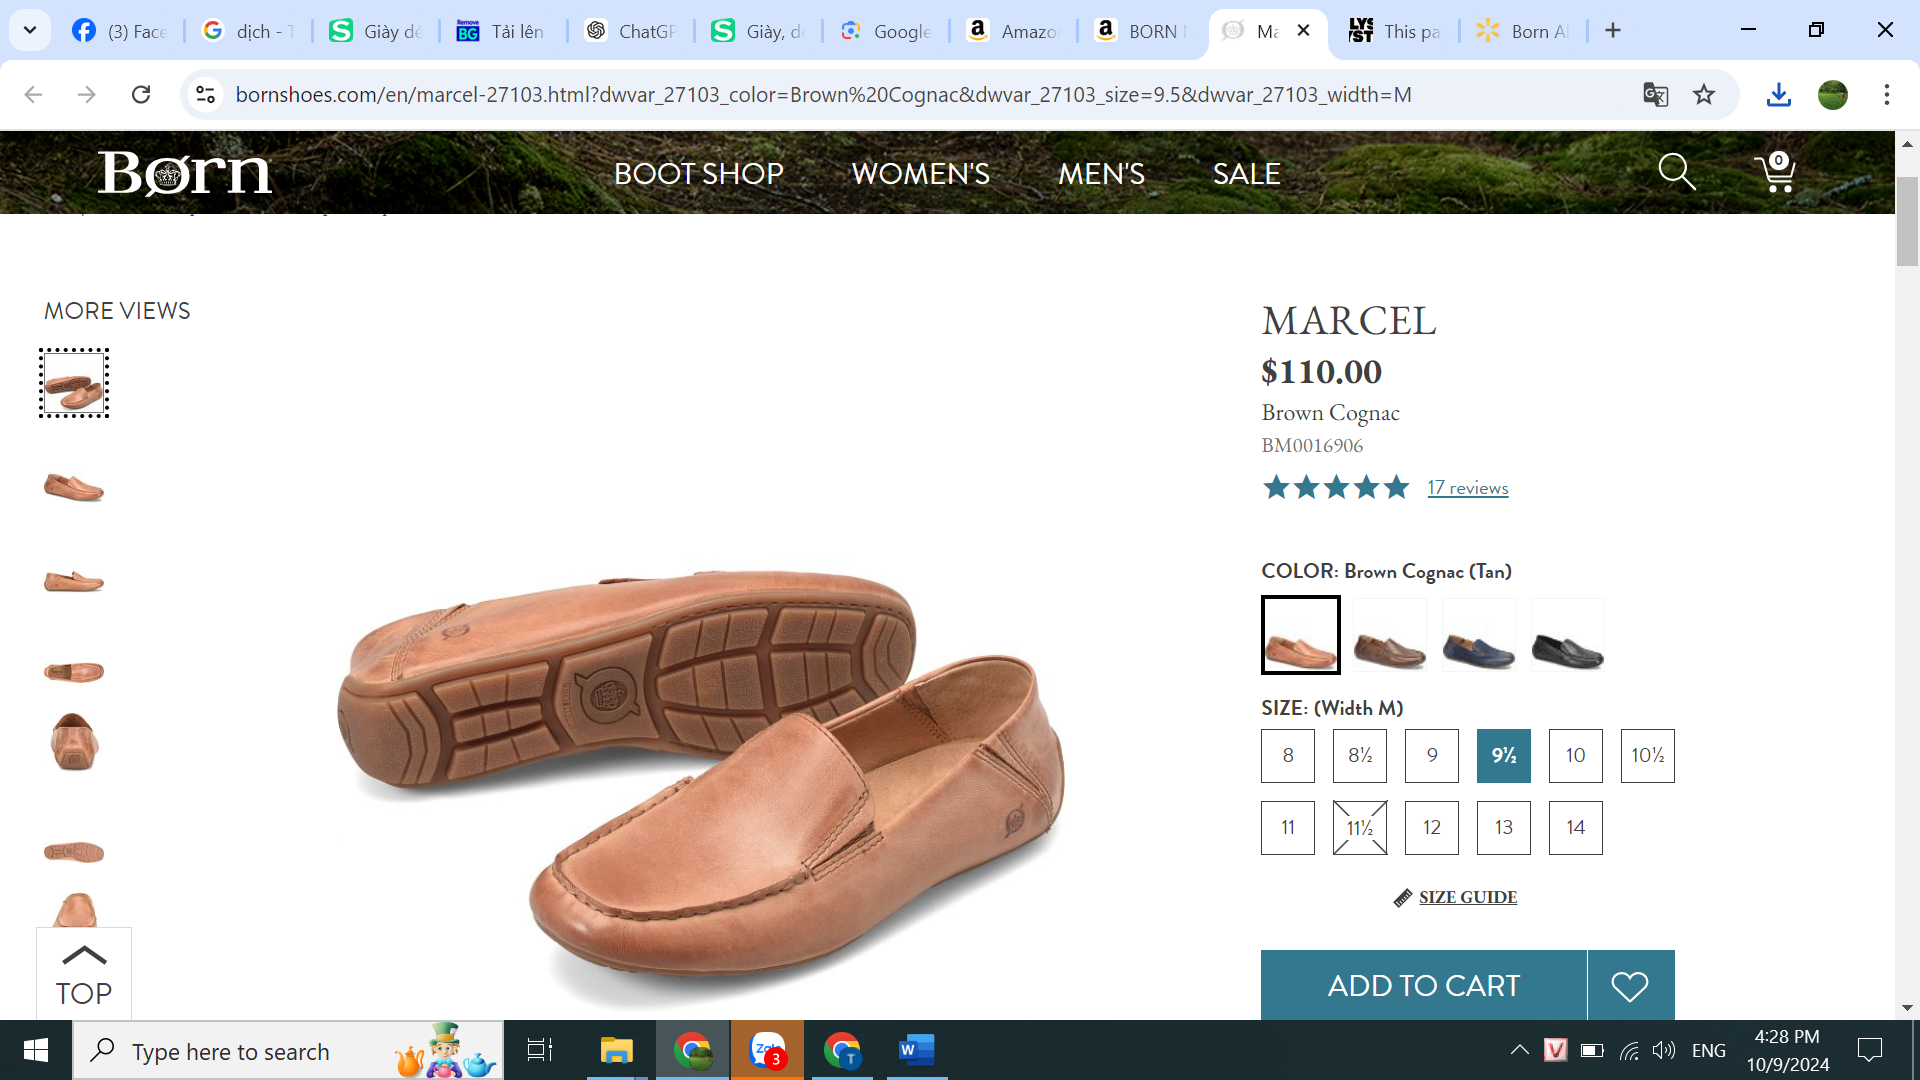Bookmark page with star icon
This screenshot has width=1920, height=1080.
coord(1704,94)
